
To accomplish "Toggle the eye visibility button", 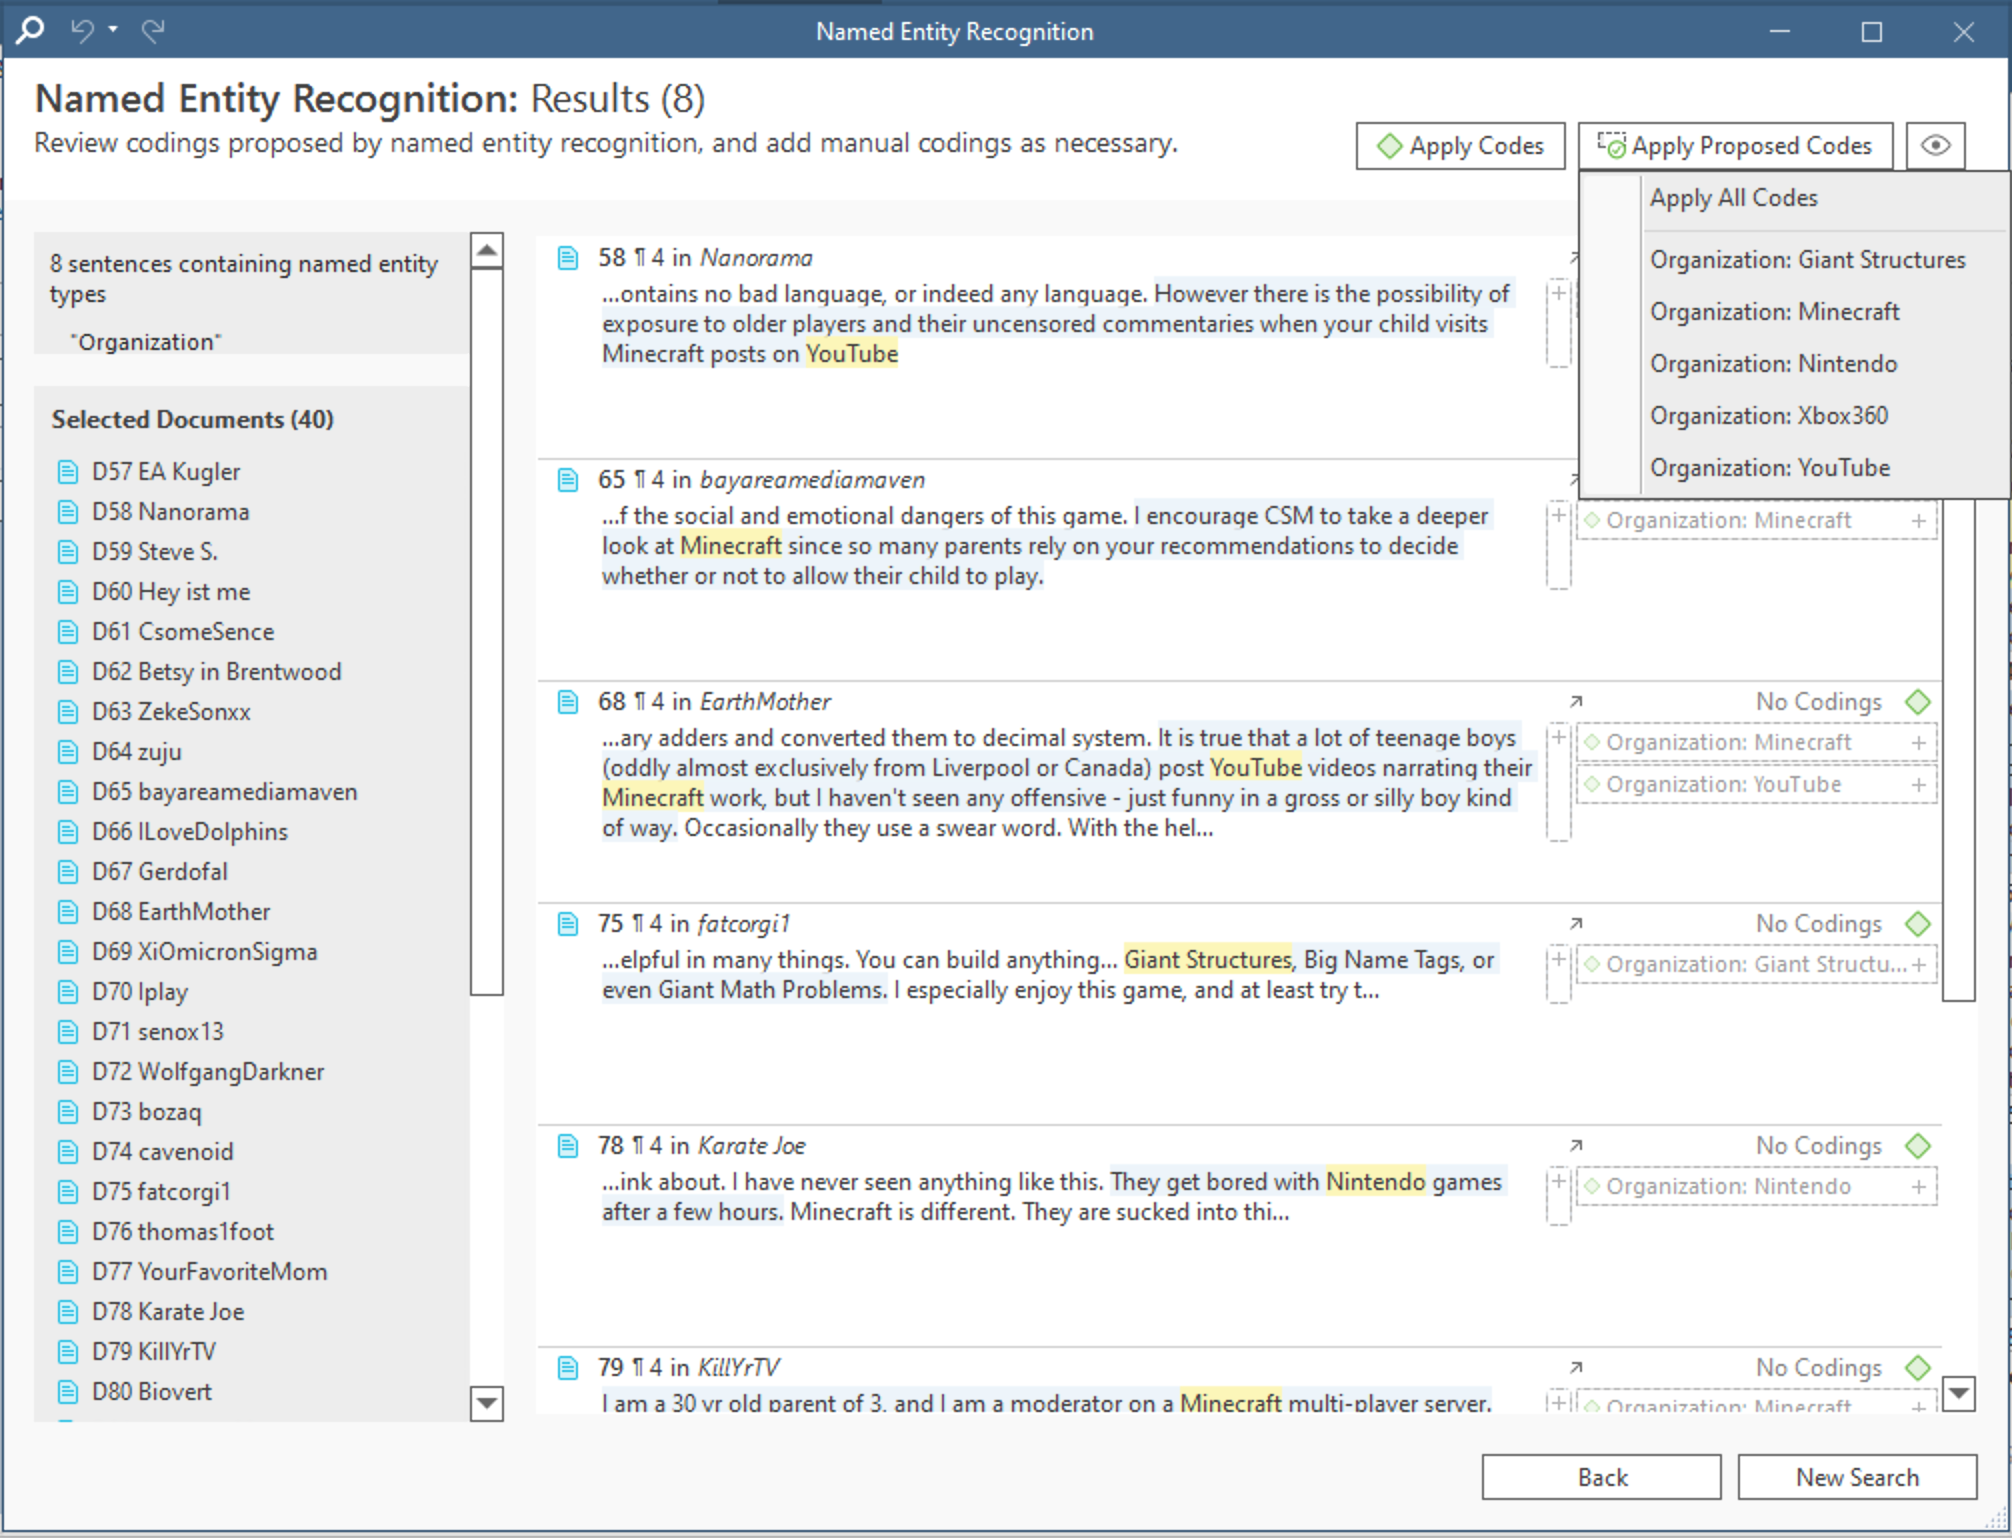I will point(1935,146).
